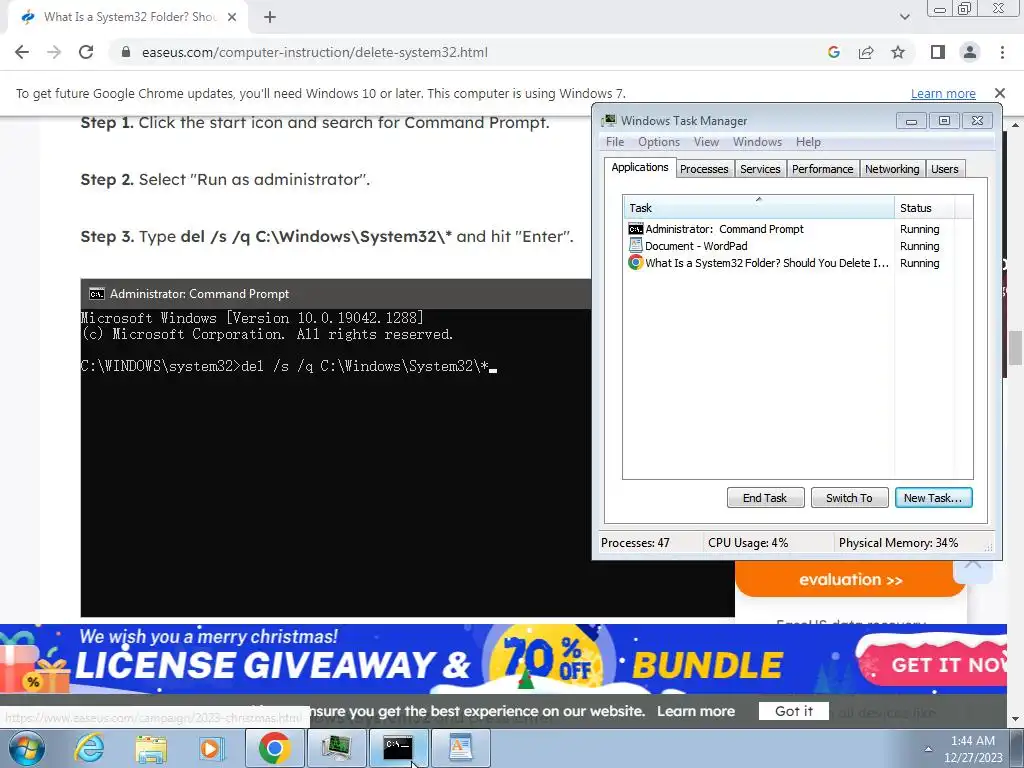Click the Chrome icon beside the System32 Folder task
Screen dimensions: 1024x768
pyautogui.click(x=635, y=263)
